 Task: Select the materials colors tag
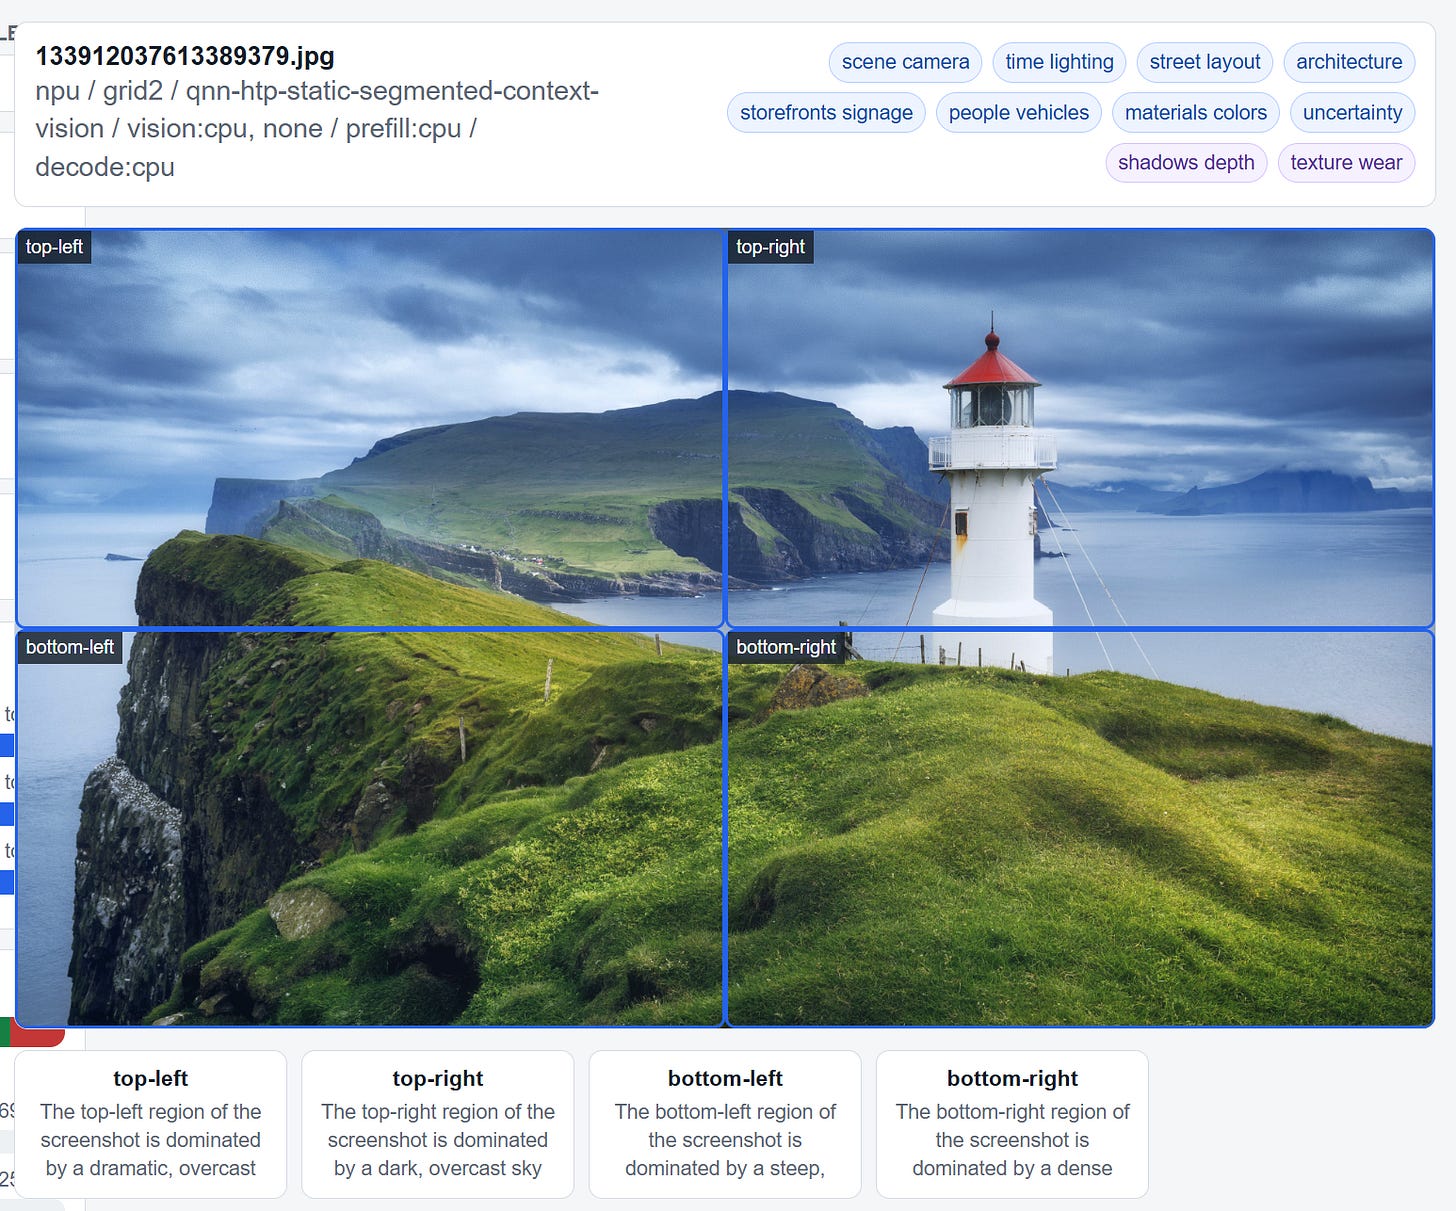pos(1195,113)
